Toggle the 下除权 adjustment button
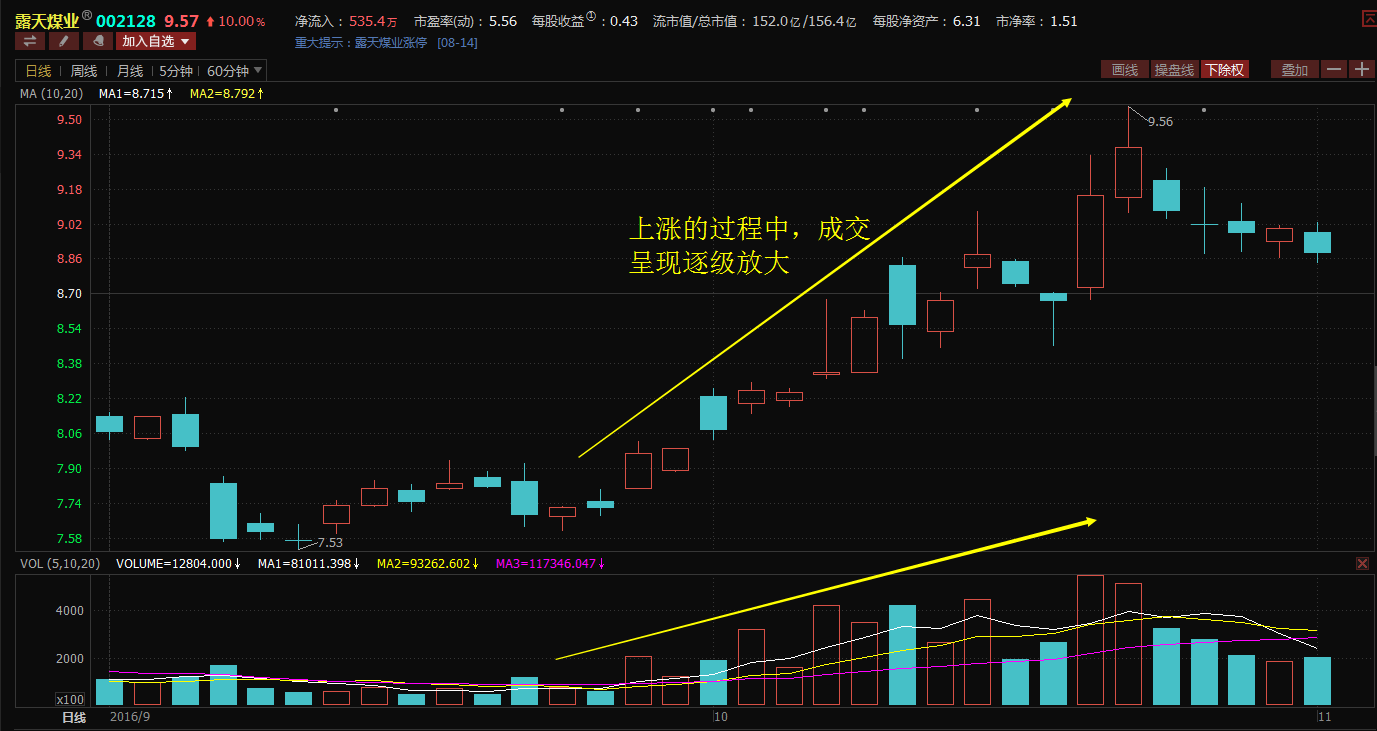The width and height of the screenshot is (1377, 731). [x=1225, y=70]
